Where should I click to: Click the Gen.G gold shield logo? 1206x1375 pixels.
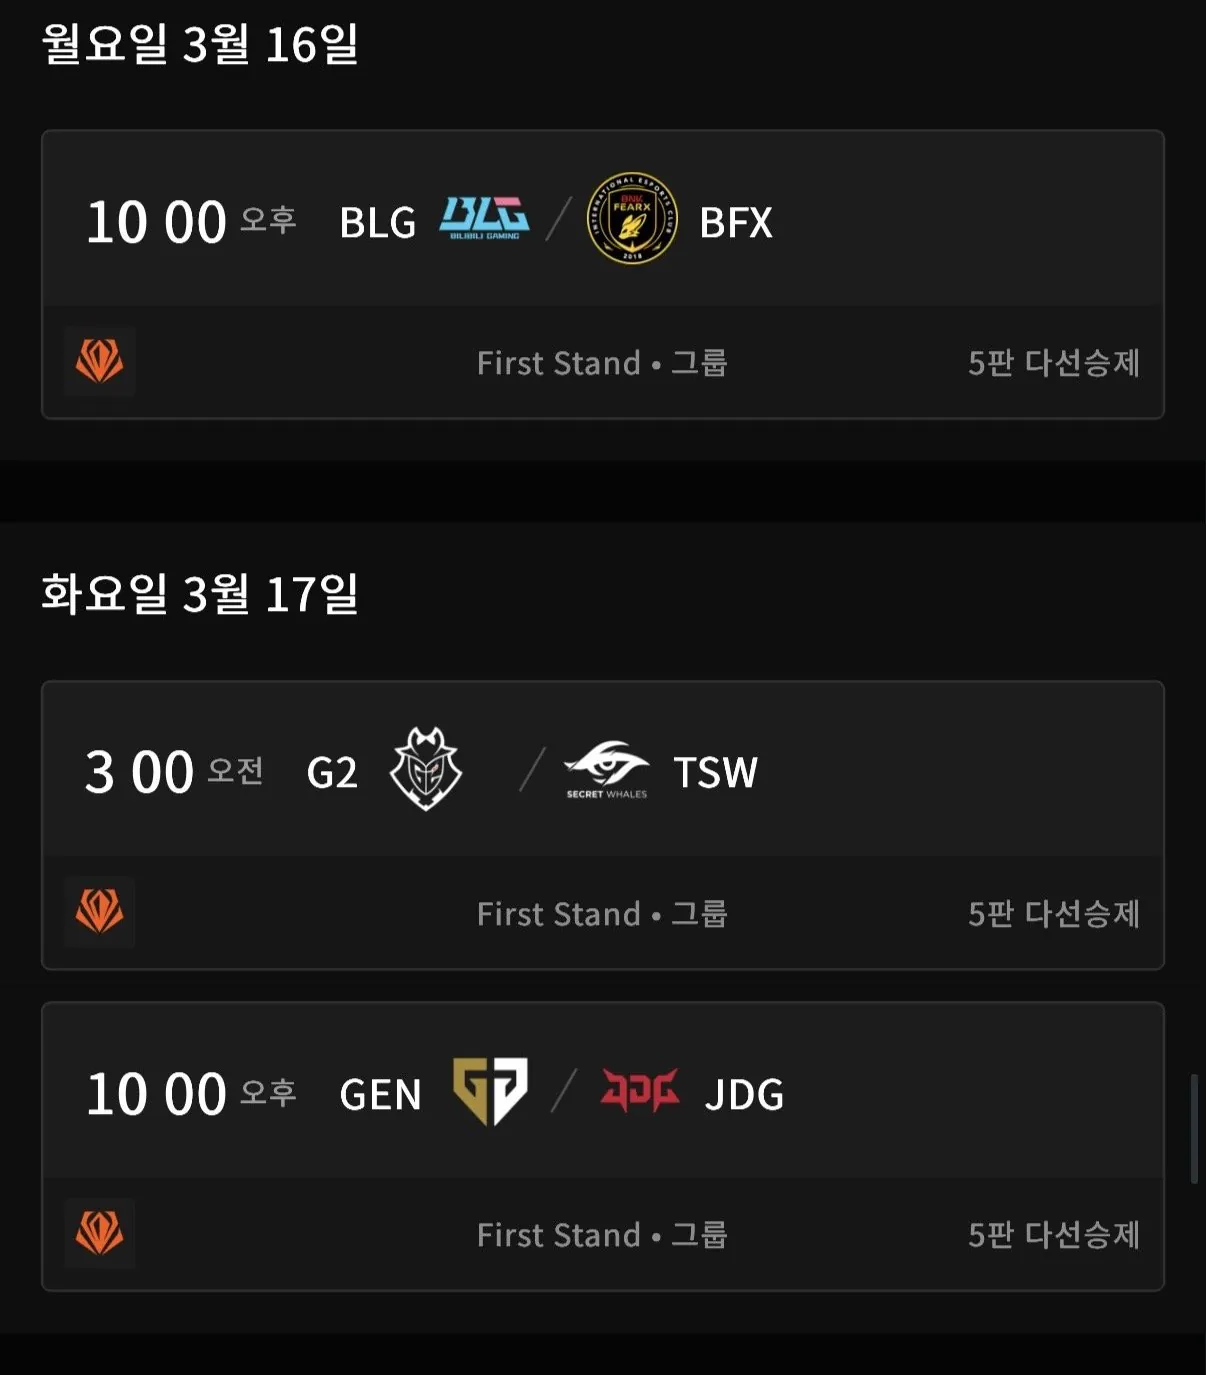coord(490,1091)
